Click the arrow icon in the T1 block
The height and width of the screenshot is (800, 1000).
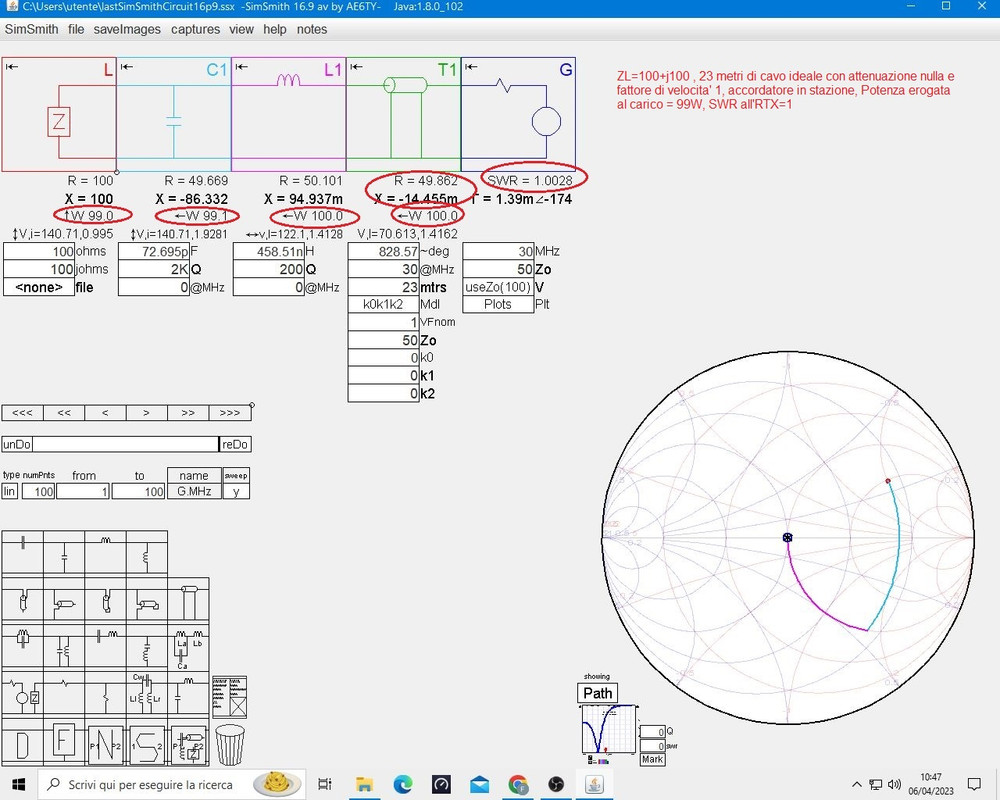(x=357, y=66)
